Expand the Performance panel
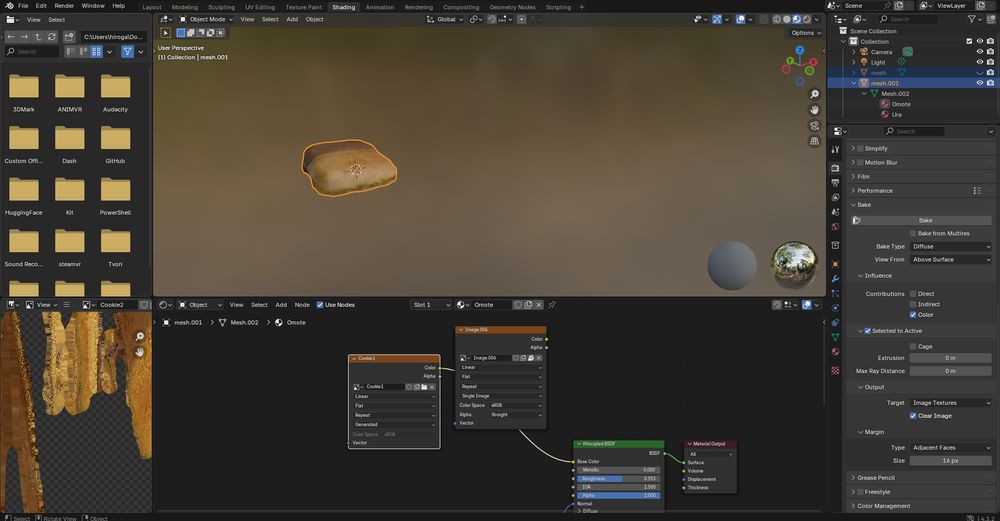1000x521 pixels. (x=875, y=190)
